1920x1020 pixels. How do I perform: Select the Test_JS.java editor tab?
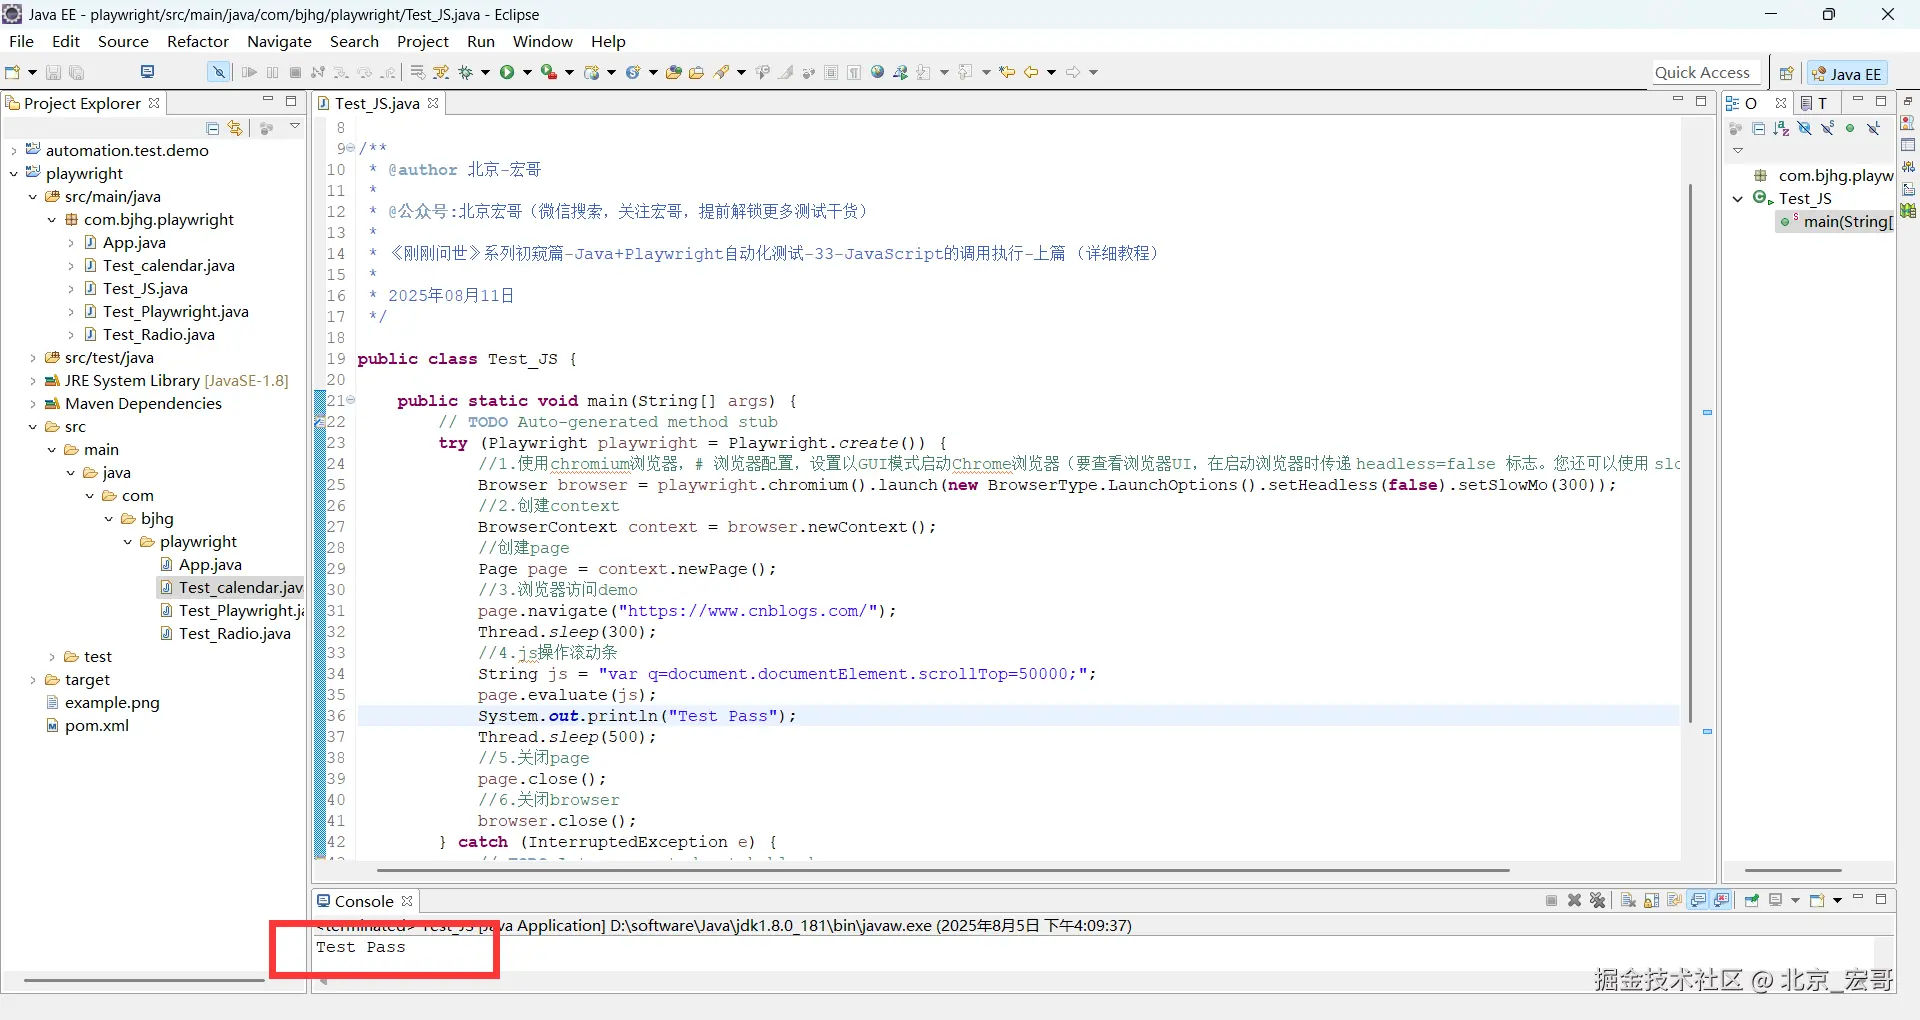pyautogui.click(x=377, y=103)
